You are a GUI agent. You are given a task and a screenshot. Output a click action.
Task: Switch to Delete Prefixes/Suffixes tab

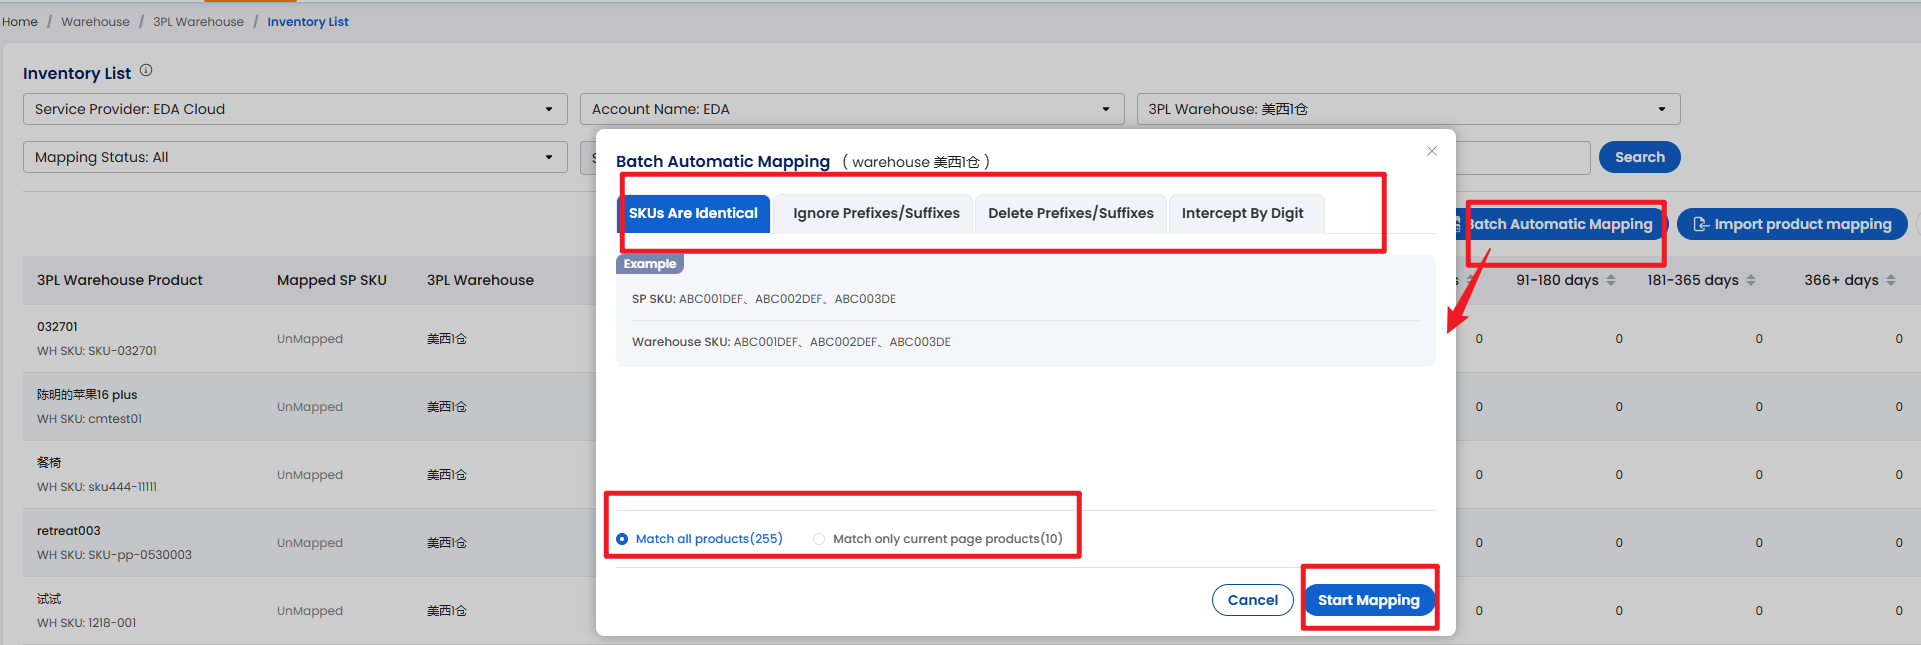pos(1071,213)
